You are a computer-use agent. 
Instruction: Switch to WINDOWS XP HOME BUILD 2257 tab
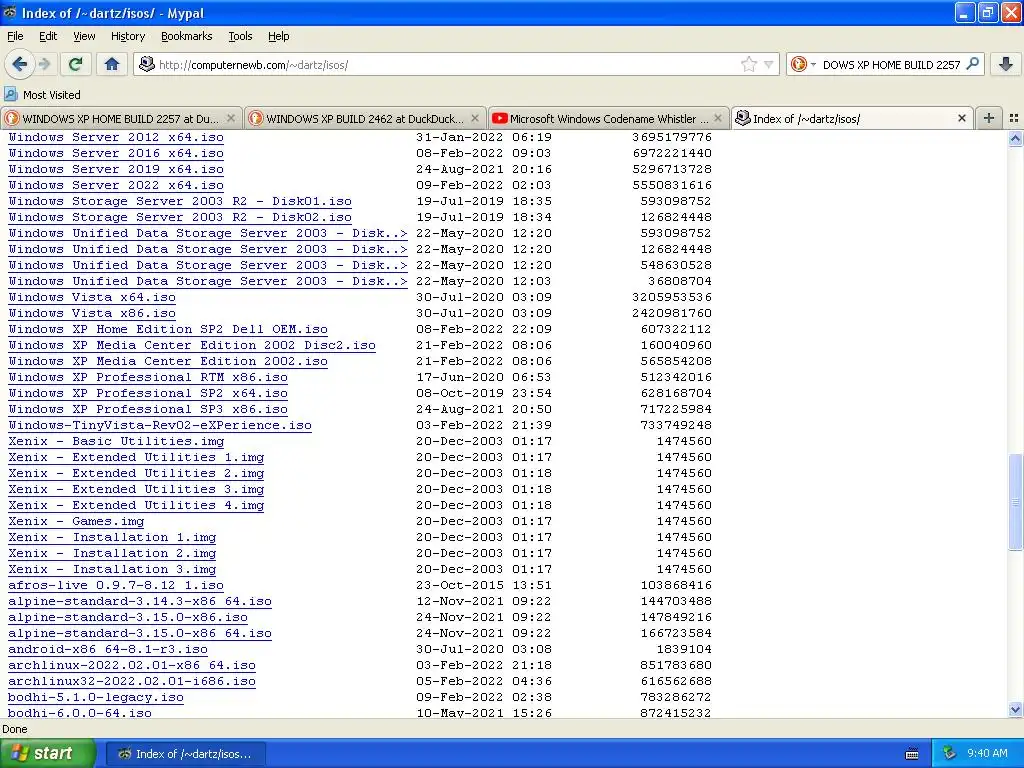[x=120, y=118]
